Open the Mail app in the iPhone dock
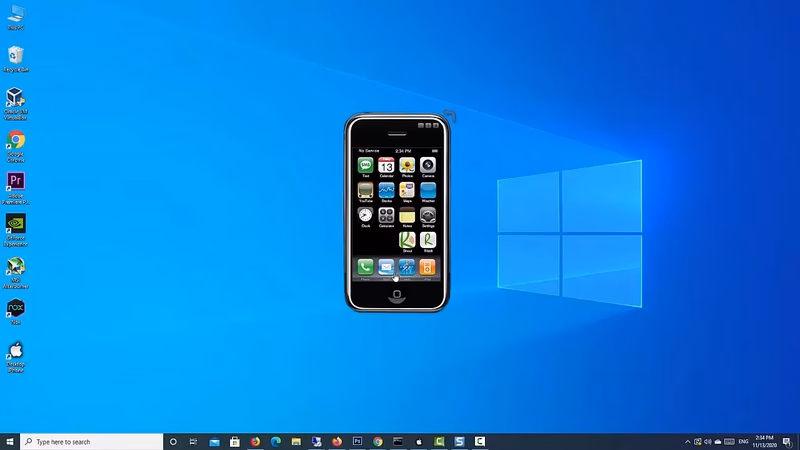This screenshot has width=800, height=450. click(x=386, y=267)
